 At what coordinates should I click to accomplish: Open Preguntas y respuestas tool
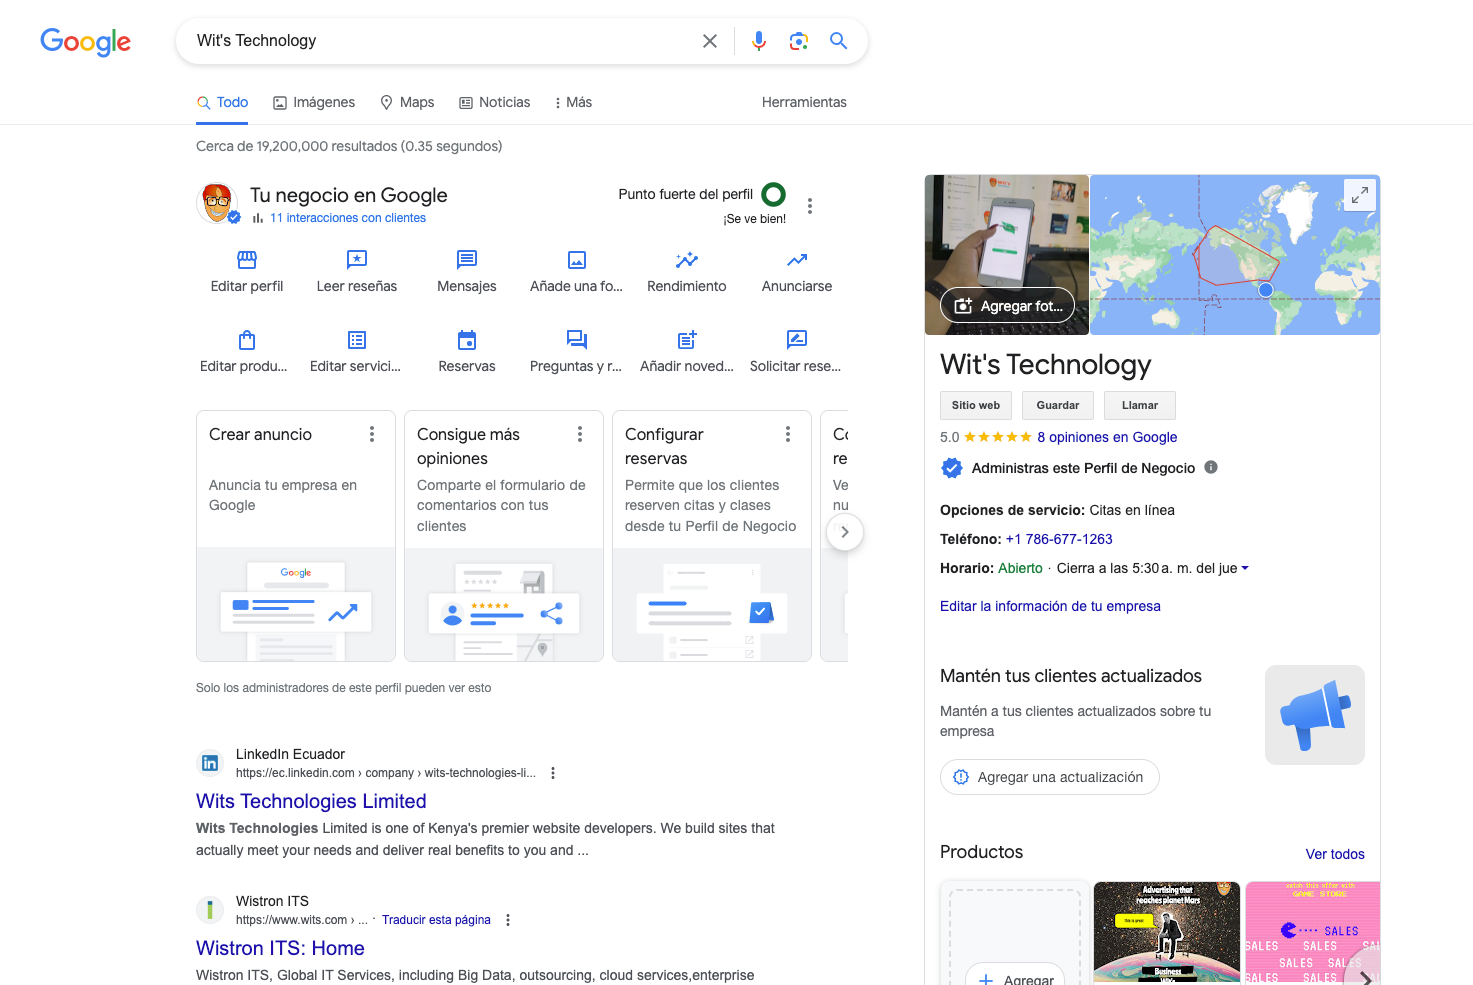[576, 339]
